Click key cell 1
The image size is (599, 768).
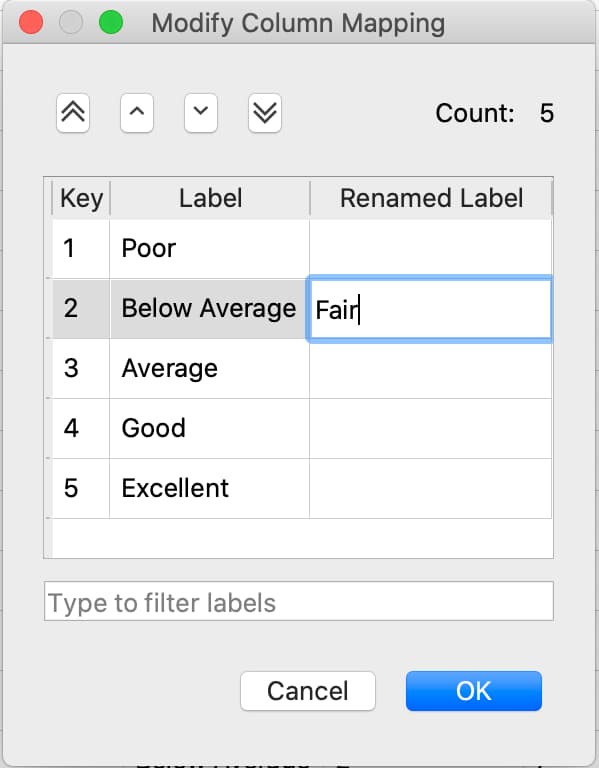click(81, 248)
